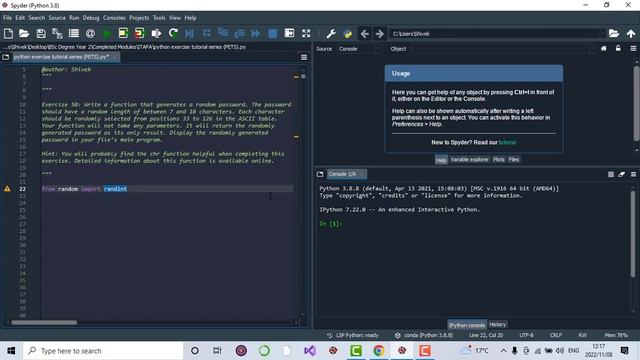Click the debug step-into icon
This screenshot has width=640, height=360.
click(x=223, y=33)
